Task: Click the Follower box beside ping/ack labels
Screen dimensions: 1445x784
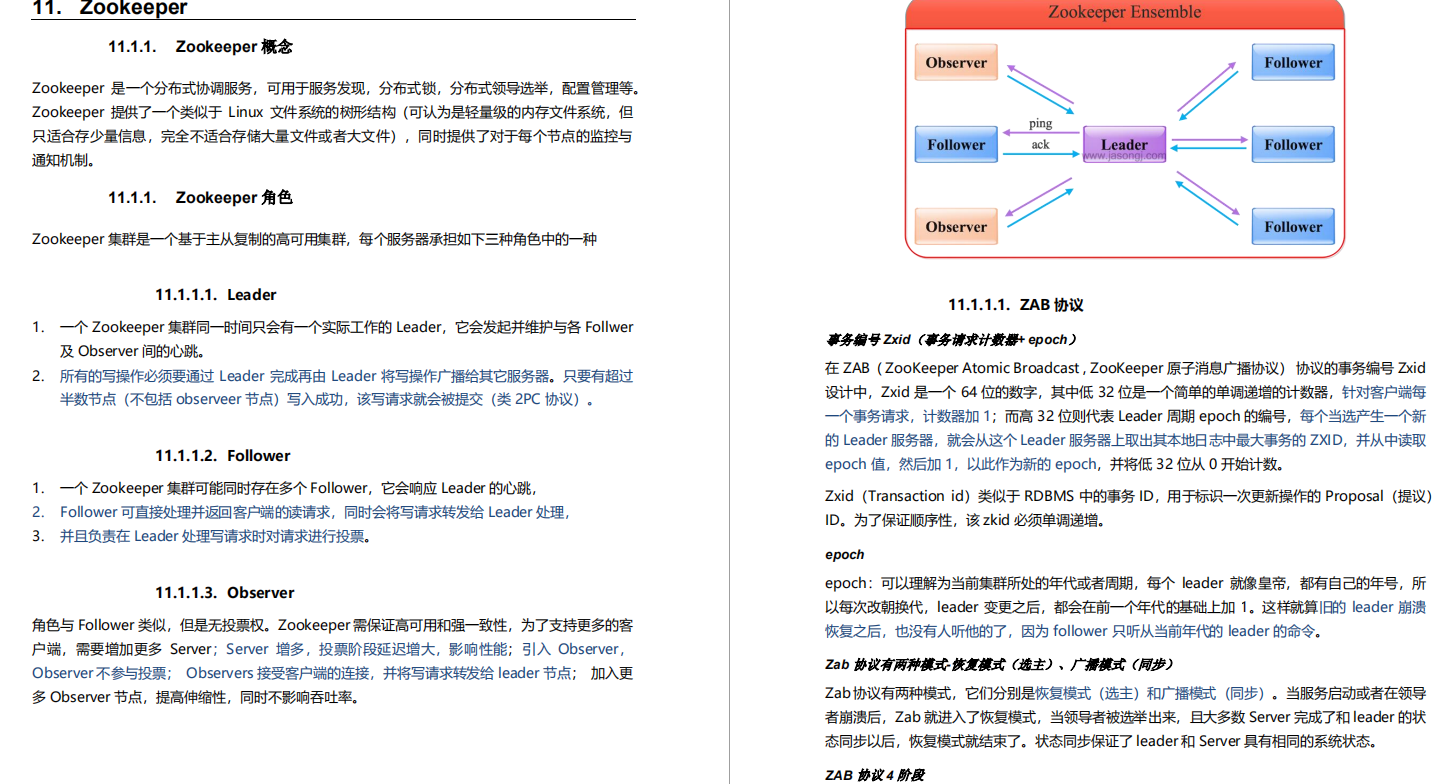Action: coord(956,145)
